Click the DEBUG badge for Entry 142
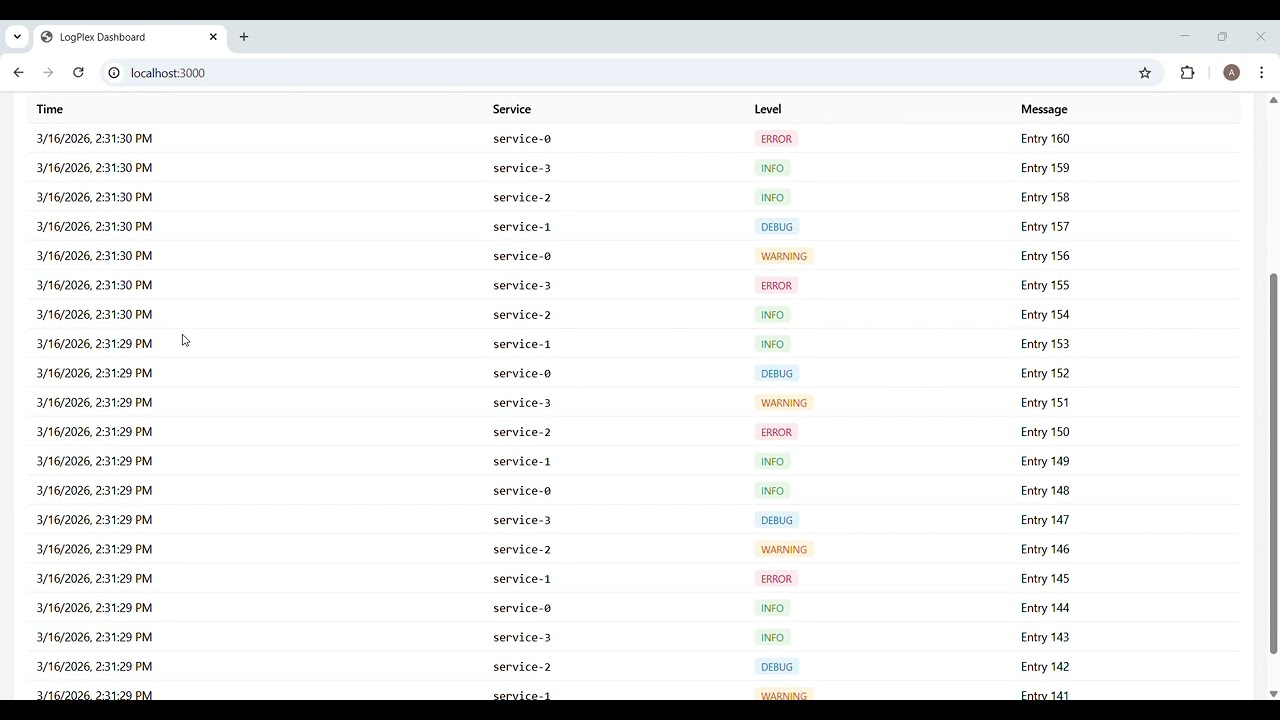This screenshot has height=720, width=1280. [x=777, y=667]
